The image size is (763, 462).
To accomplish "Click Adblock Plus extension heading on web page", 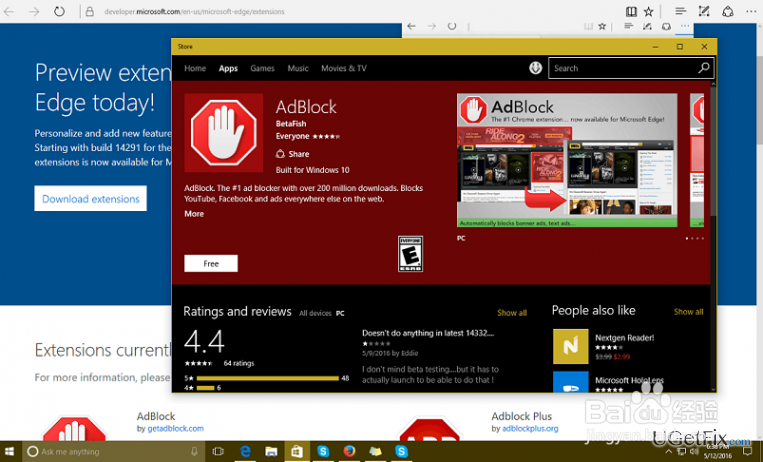I will tap(521, 416).
